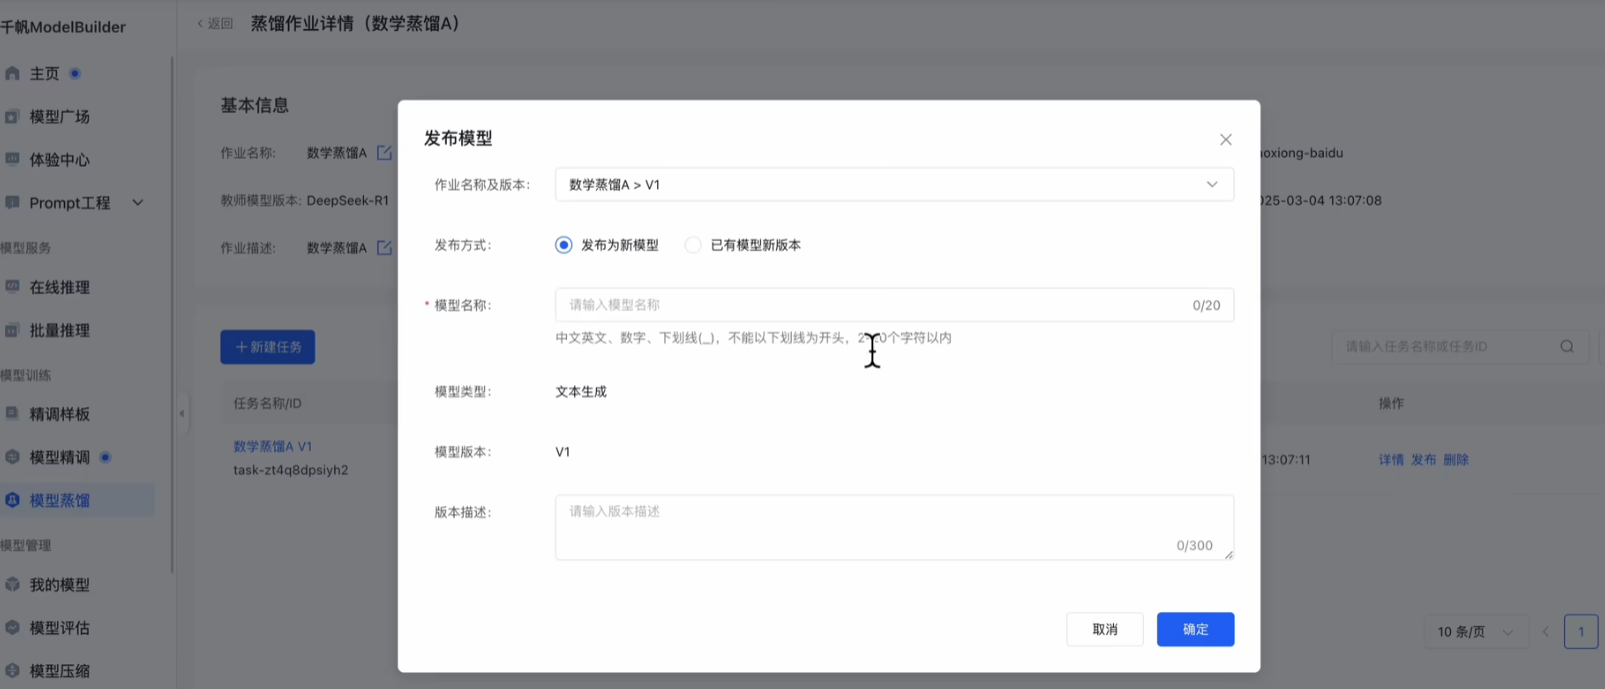Select 发布为新模型 radio option
The width and height of the screenshot is (1605, 689).
pos(564,245)
